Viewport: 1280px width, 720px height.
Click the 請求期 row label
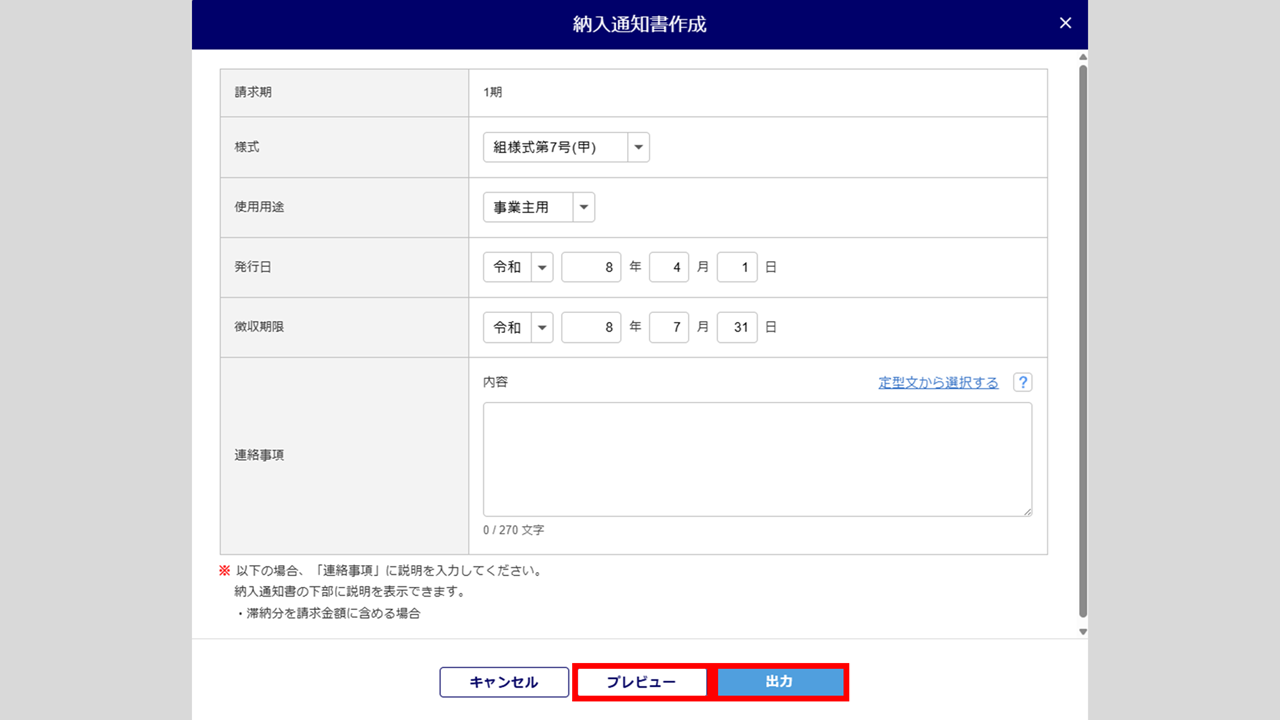253,92
